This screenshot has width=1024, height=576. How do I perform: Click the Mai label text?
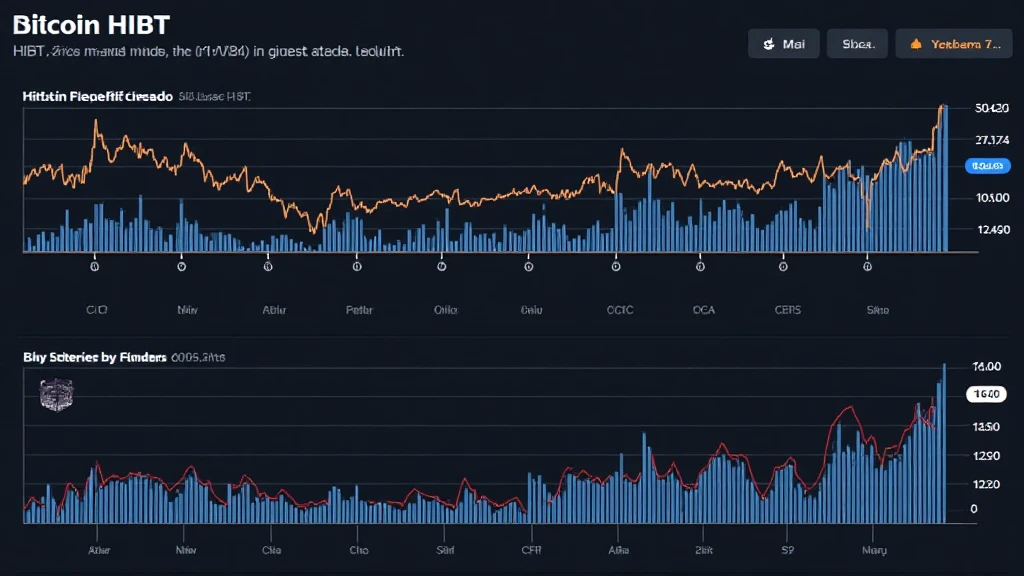[x=793, y=44]
